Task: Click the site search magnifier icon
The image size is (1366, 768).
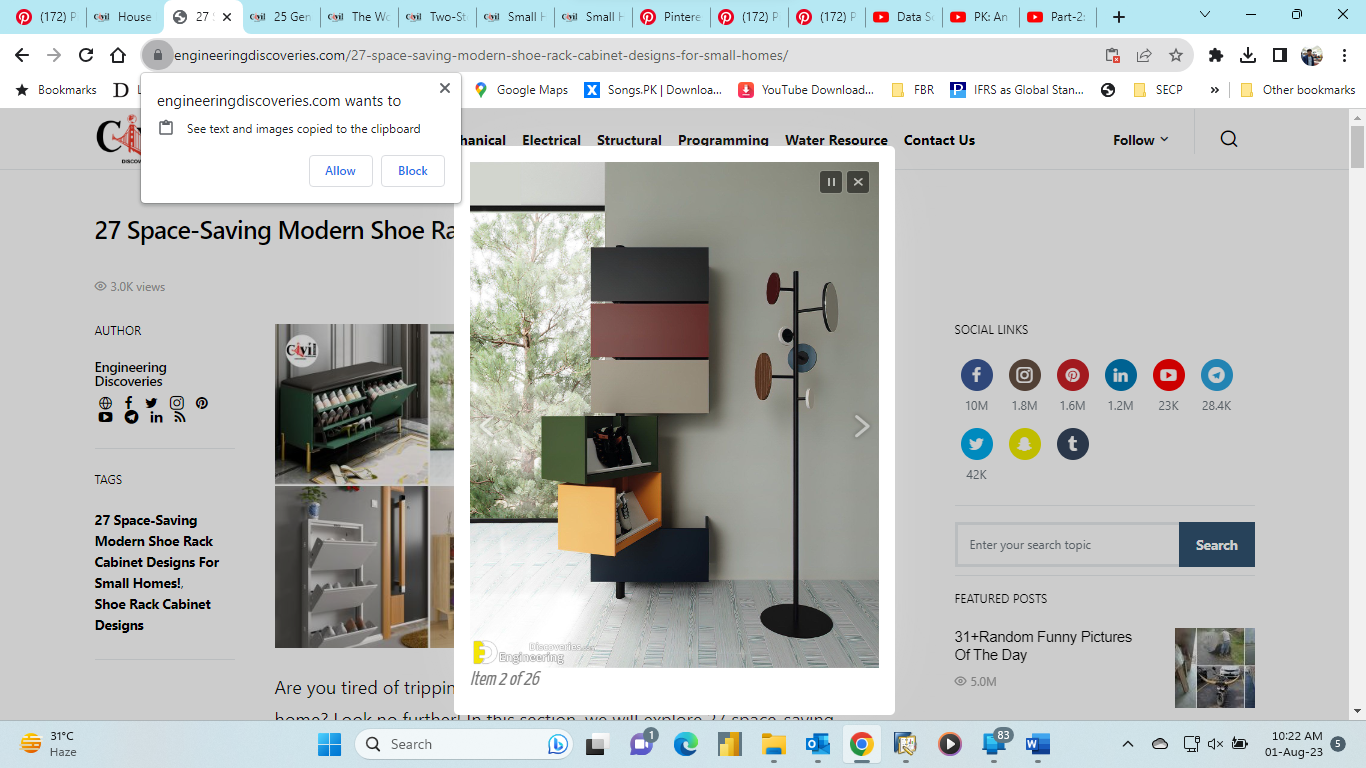Action: [x=1229, y=140]
